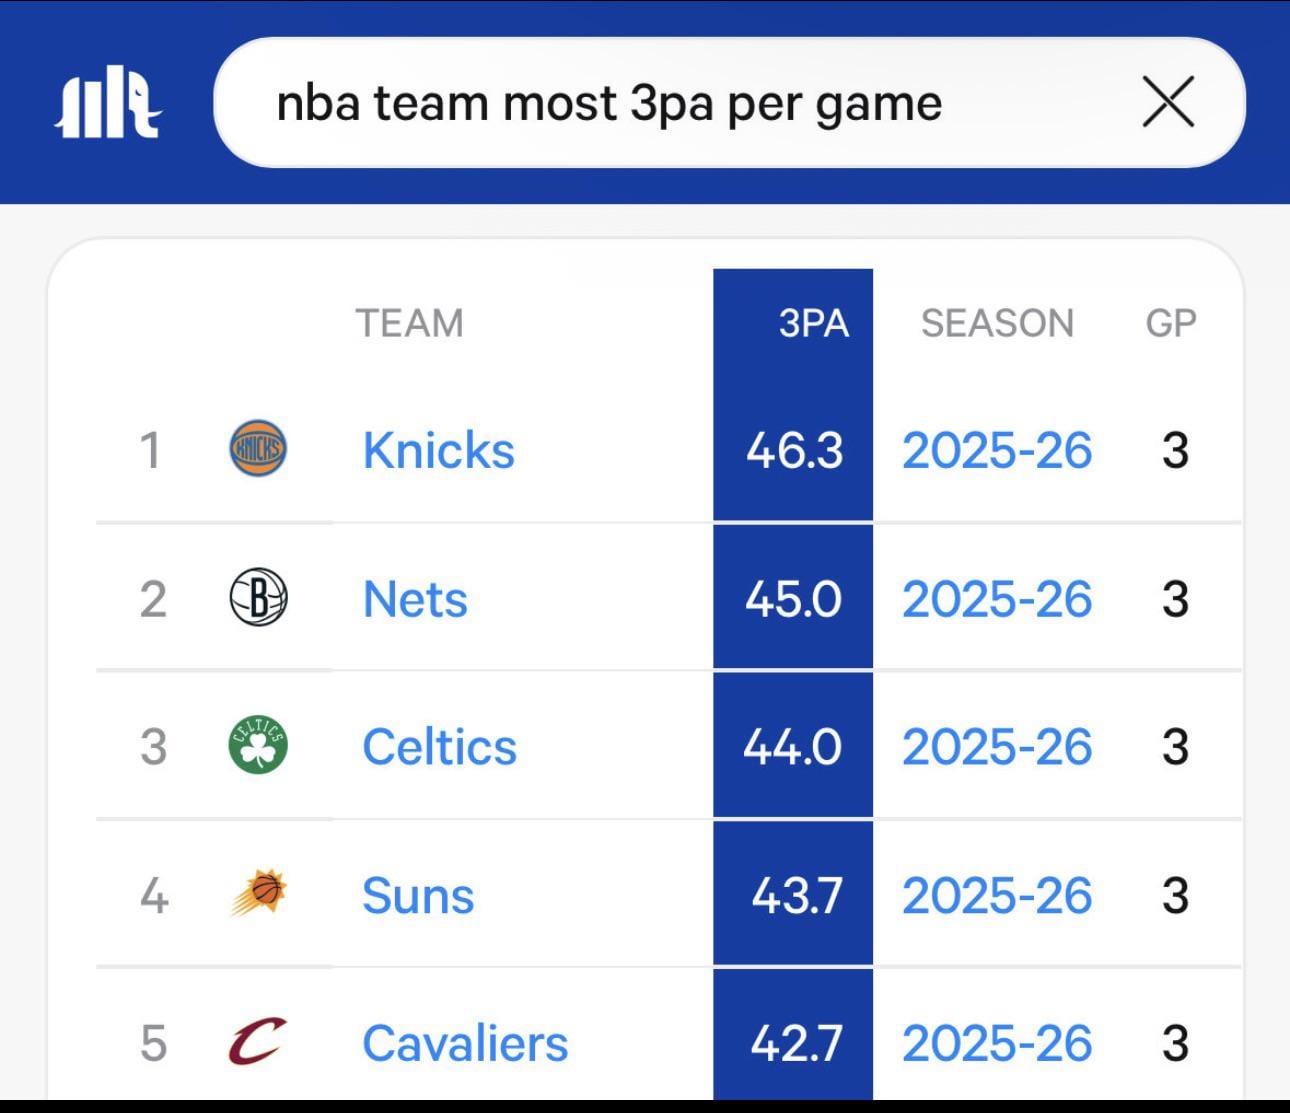Image resolution: width=1290 pixels, height=1113 pixels.
Task: Click the StatMuse elephant logo
Action: pyautogui.click(x=108, y=102)
